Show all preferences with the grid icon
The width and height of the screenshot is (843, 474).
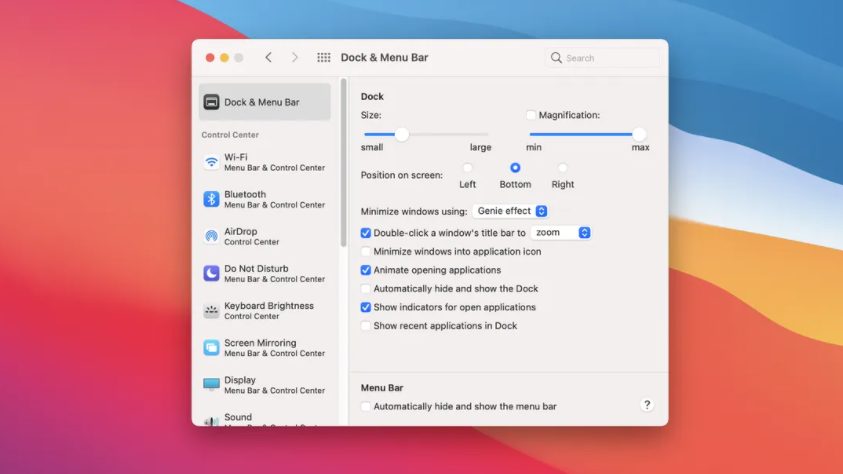click(x=324, y=58)
